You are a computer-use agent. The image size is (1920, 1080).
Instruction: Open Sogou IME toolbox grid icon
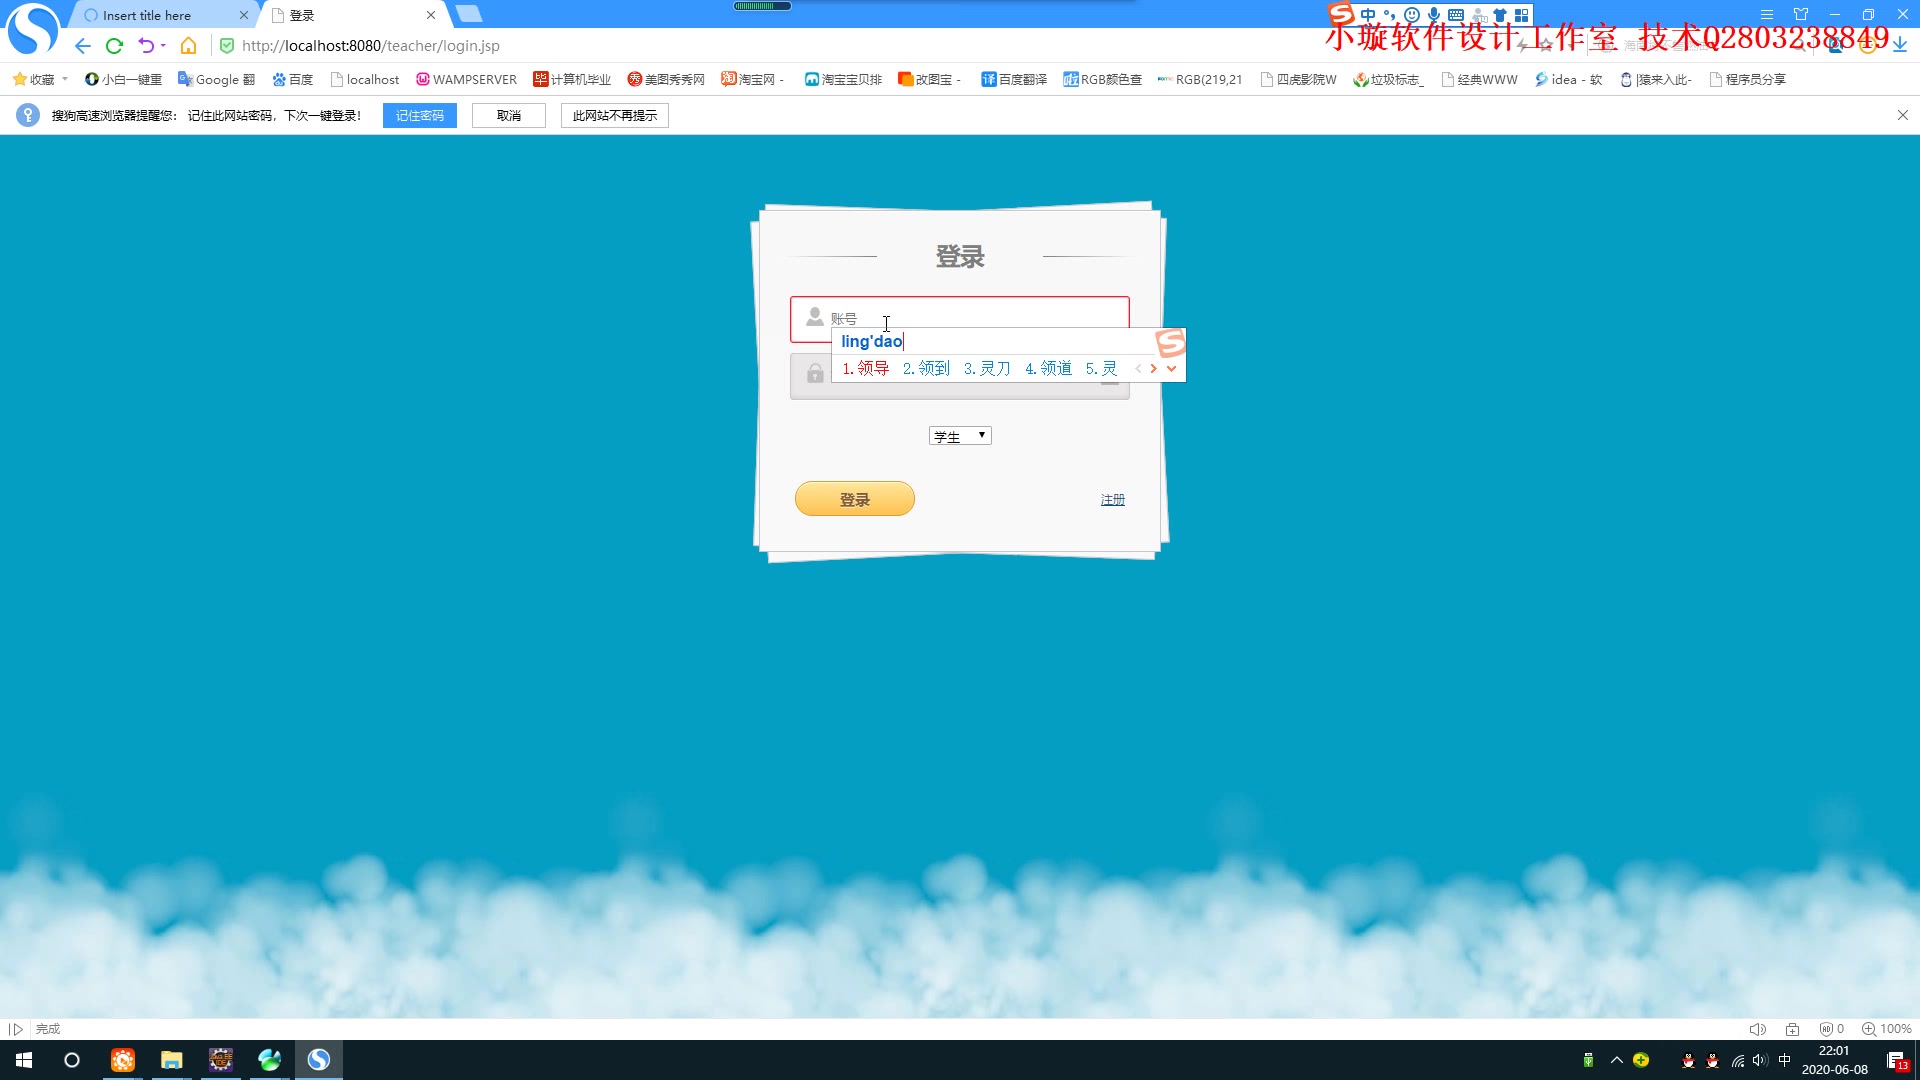click(1521, 15)
